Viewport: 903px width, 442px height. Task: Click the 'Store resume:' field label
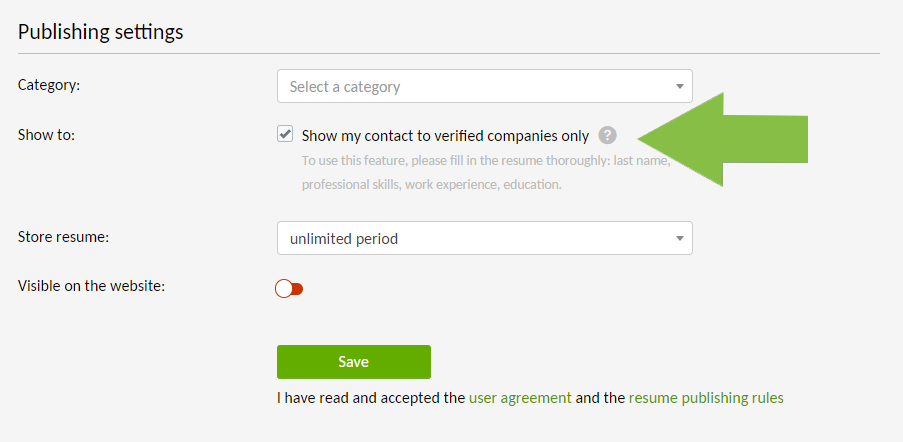pyautogui.click(x=63, y=237)
